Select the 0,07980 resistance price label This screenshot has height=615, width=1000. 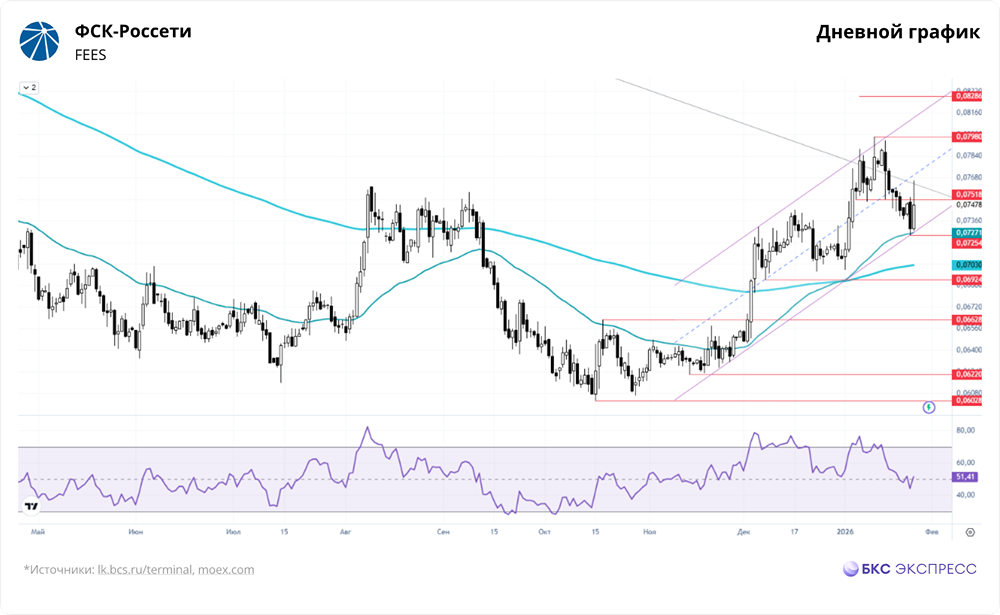[x=967, y=137]
